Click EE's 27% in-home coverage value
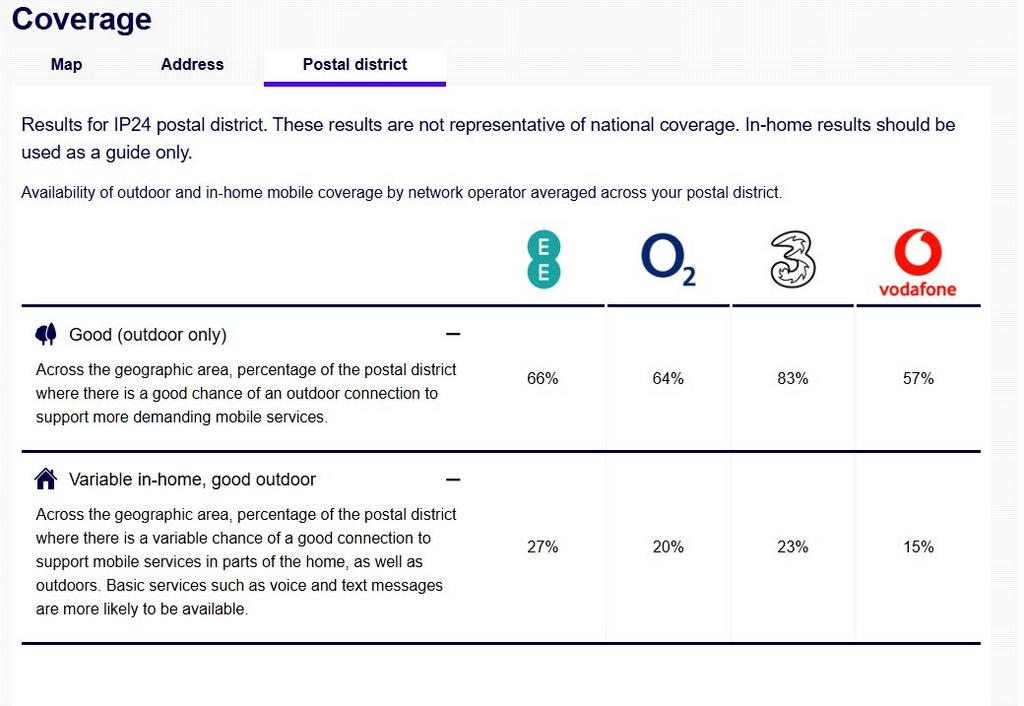 543,547
